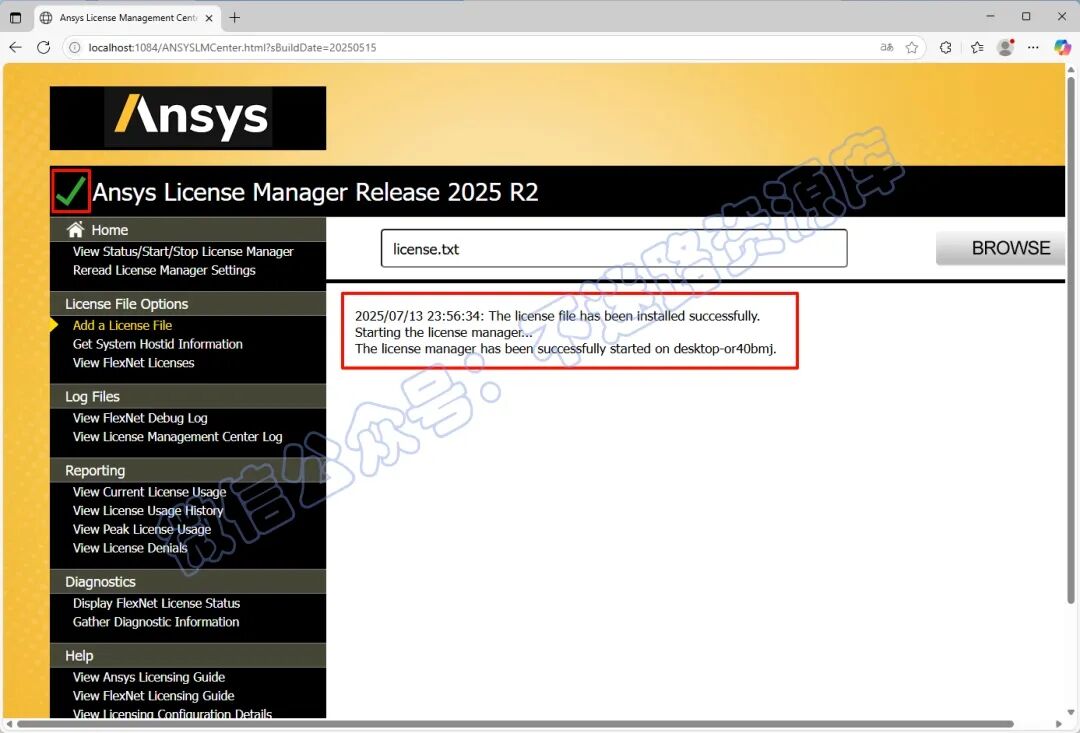The height and width of the screenshot is (733, 1080).
Task: Close the Ansys License Management tab
Action: pyautogui.click(x=209, y=18)
